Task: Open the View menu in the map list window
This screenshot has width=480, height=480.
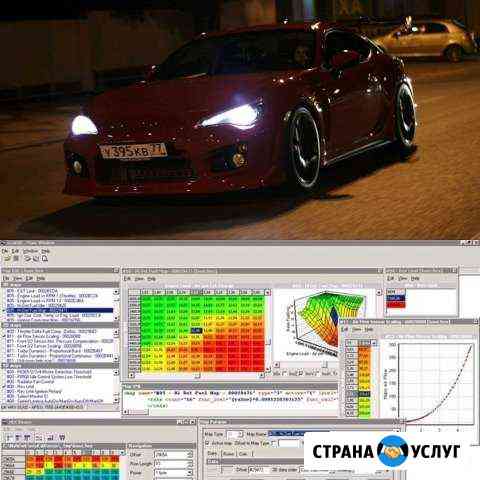Action: tap(17, 278)
